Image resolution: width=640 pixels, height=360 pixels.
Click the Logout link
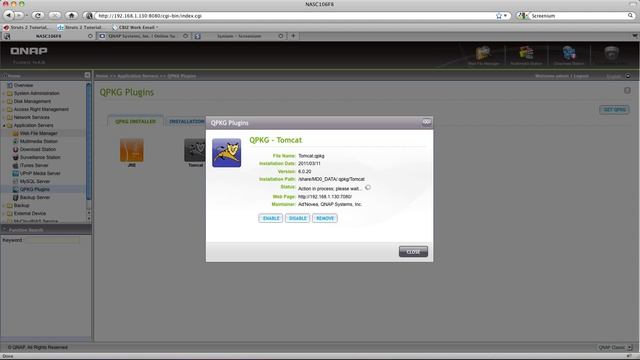pos(581,76)
